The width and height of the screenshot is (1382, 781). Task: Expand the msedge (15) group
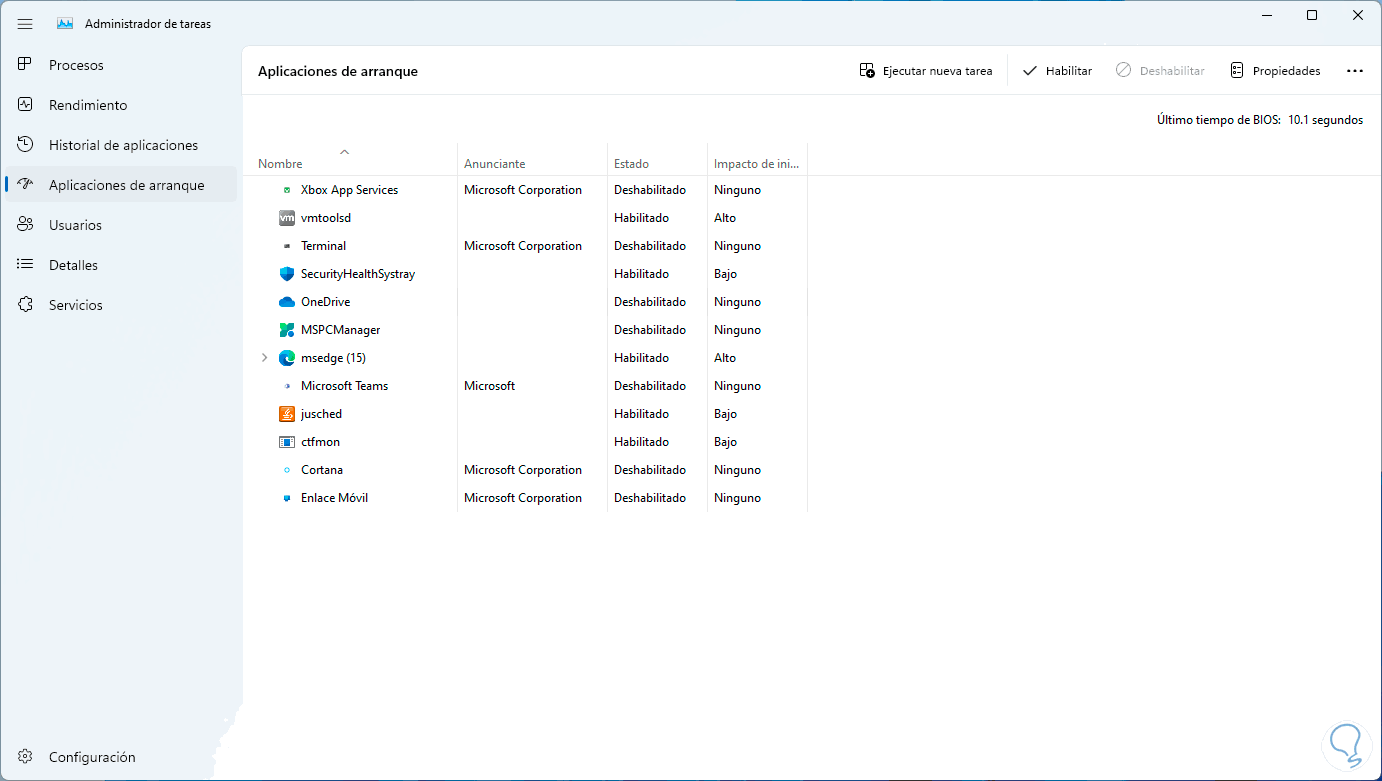click(264, 358)
